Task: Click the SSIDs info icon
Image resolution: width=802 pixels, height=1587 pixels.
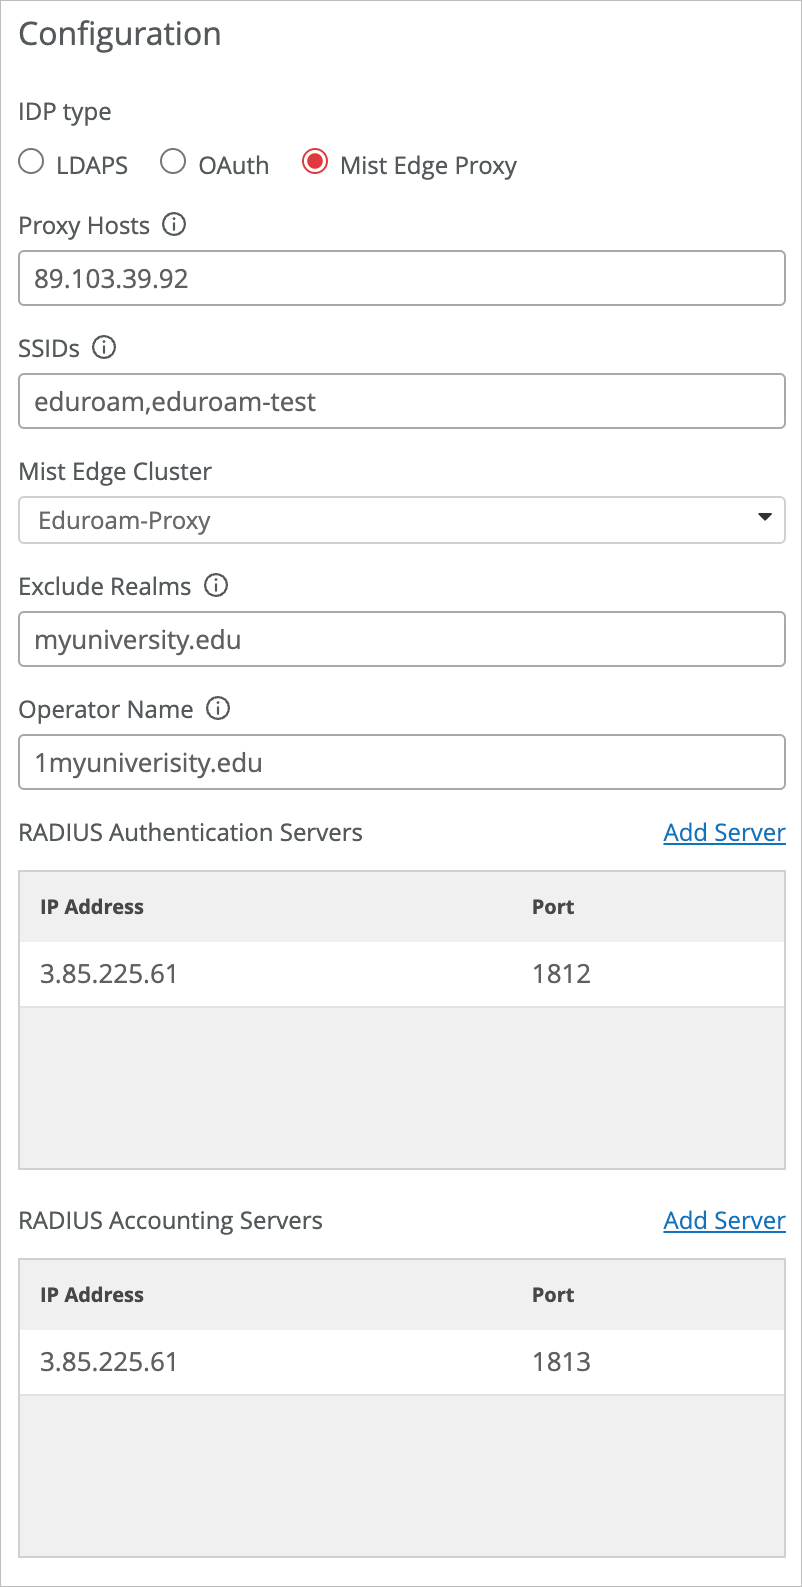Action: (x=104, y=348)
